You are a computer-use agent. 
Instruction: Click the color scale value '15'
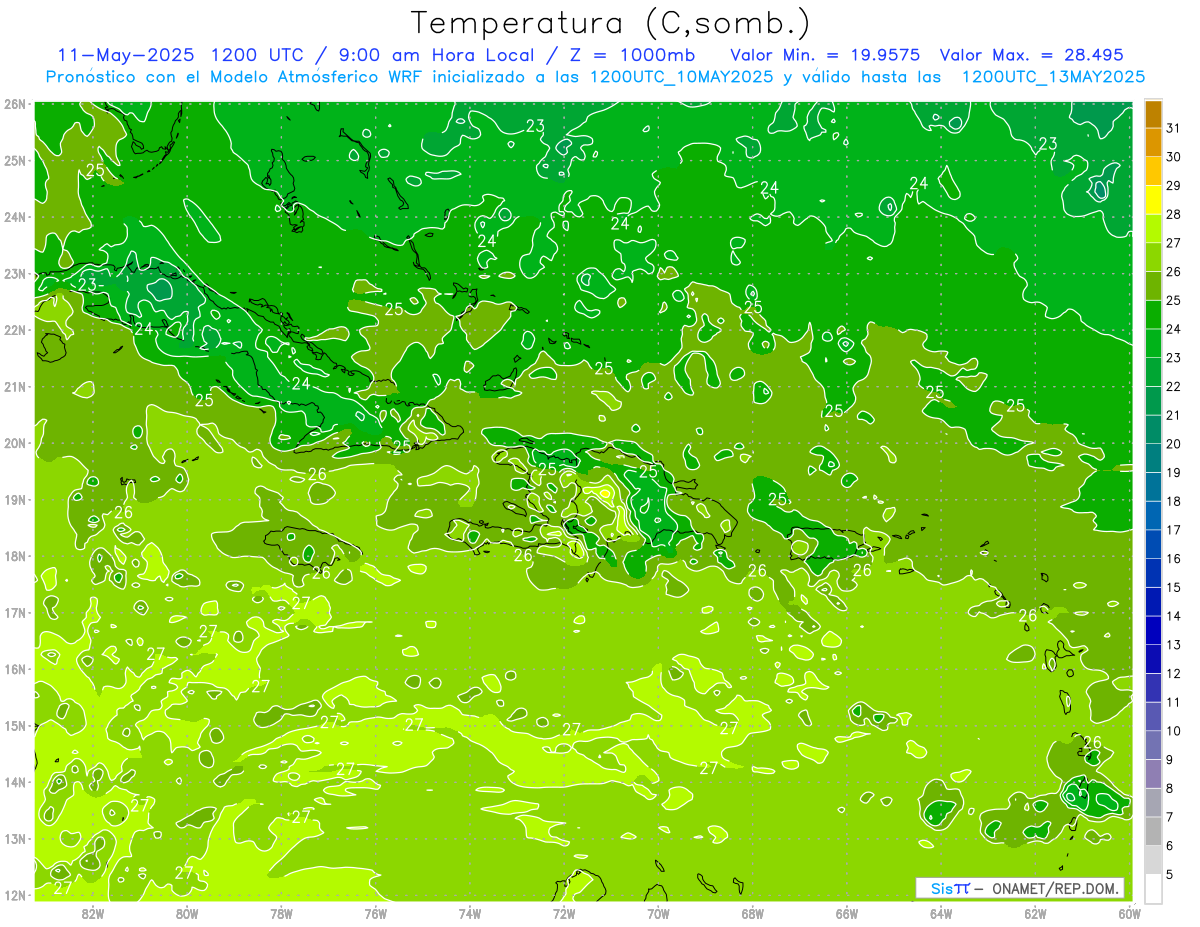pyautogui.click(x=1173, y=587)
